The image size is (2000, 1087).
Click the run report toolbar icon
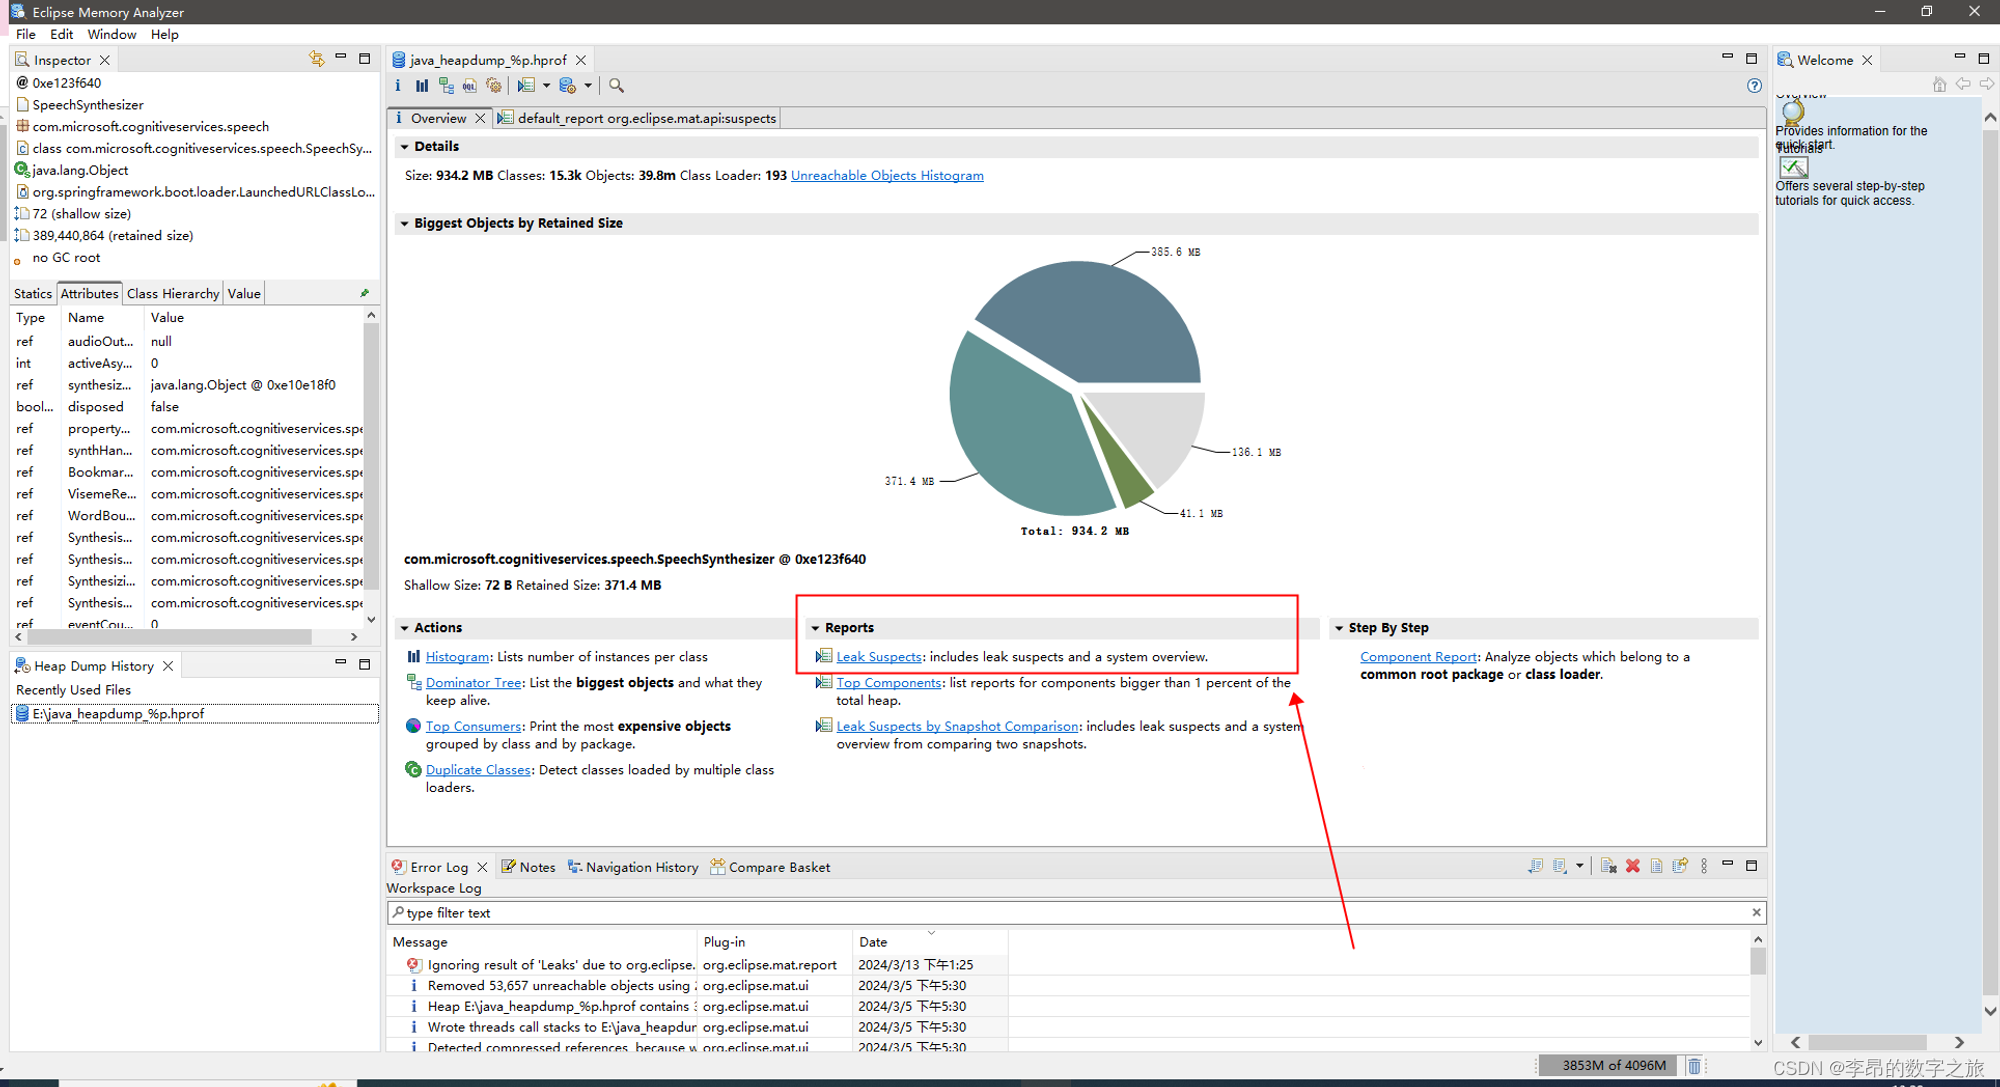(526, 87)
